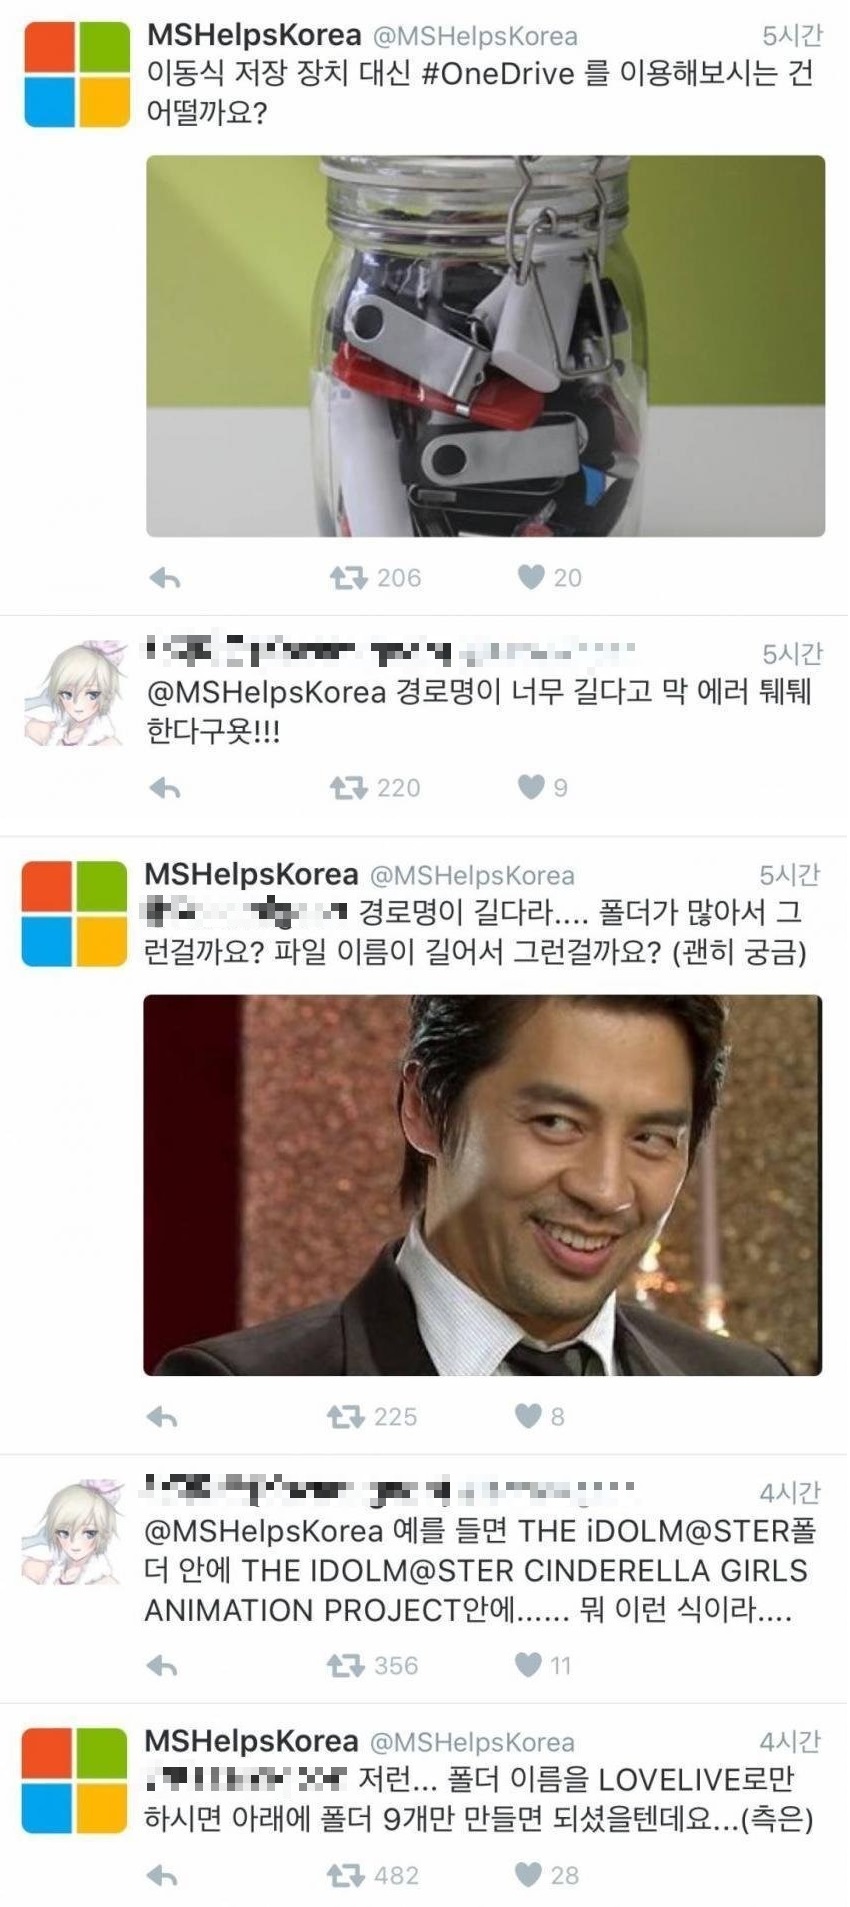Retweet the tweet with 206 retweets

click(349, 577)
